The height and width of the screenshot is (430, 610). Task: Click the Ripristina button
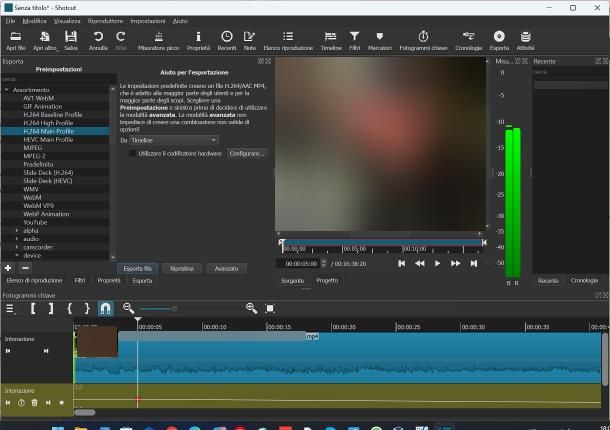click(x=182, y=269)
